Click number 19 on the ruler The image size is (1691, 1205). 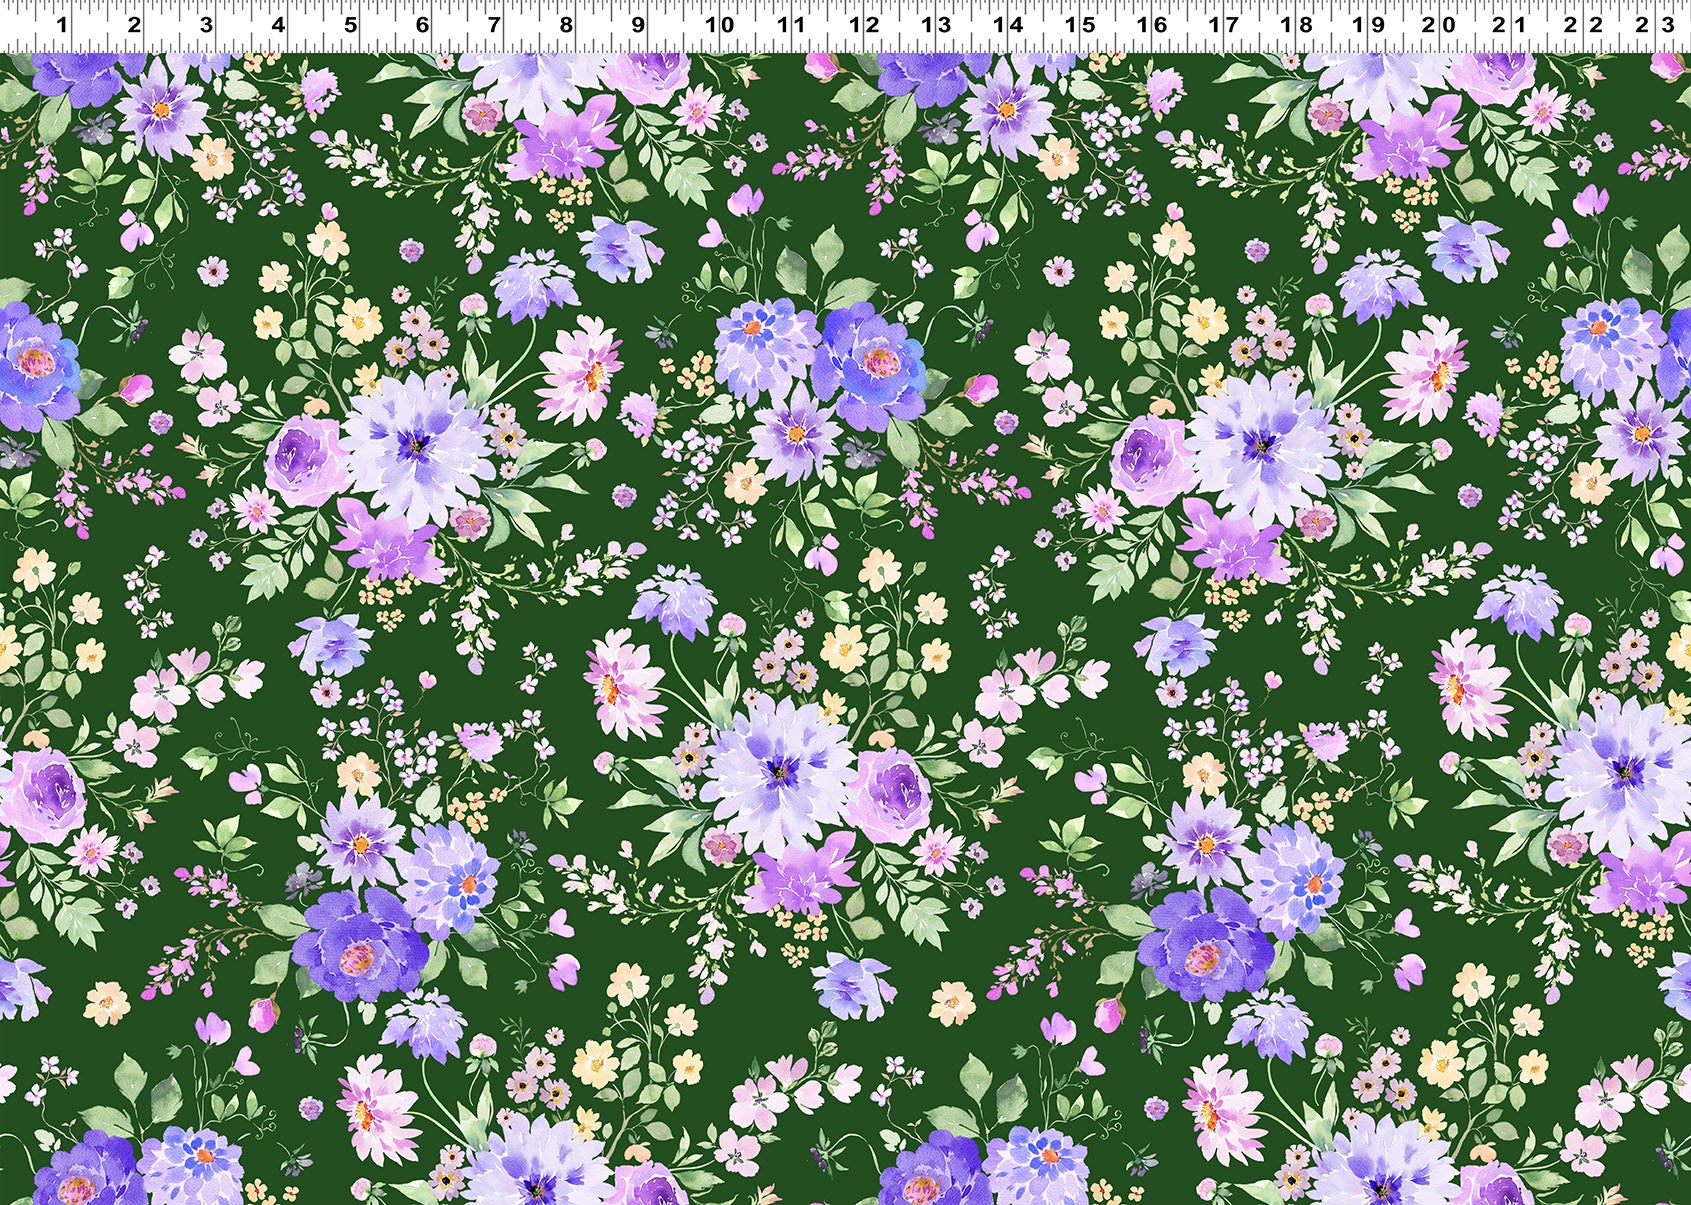(1370, 26)
